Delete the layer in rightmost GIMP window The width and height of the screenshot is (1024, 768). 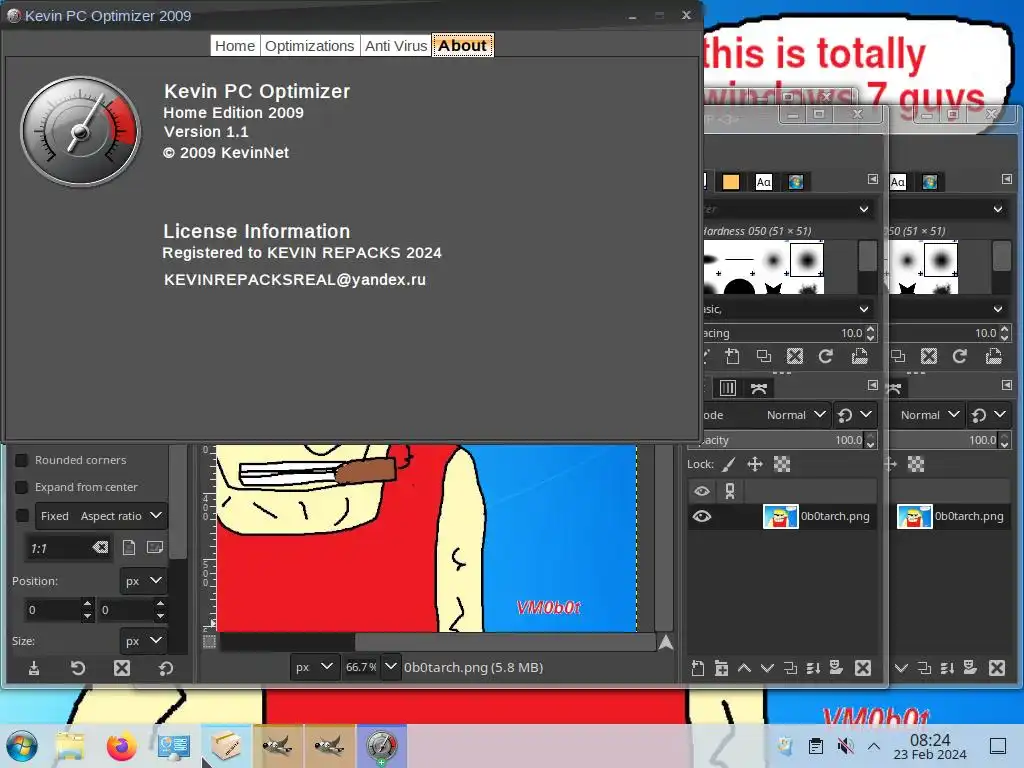(x=997, y=668)
